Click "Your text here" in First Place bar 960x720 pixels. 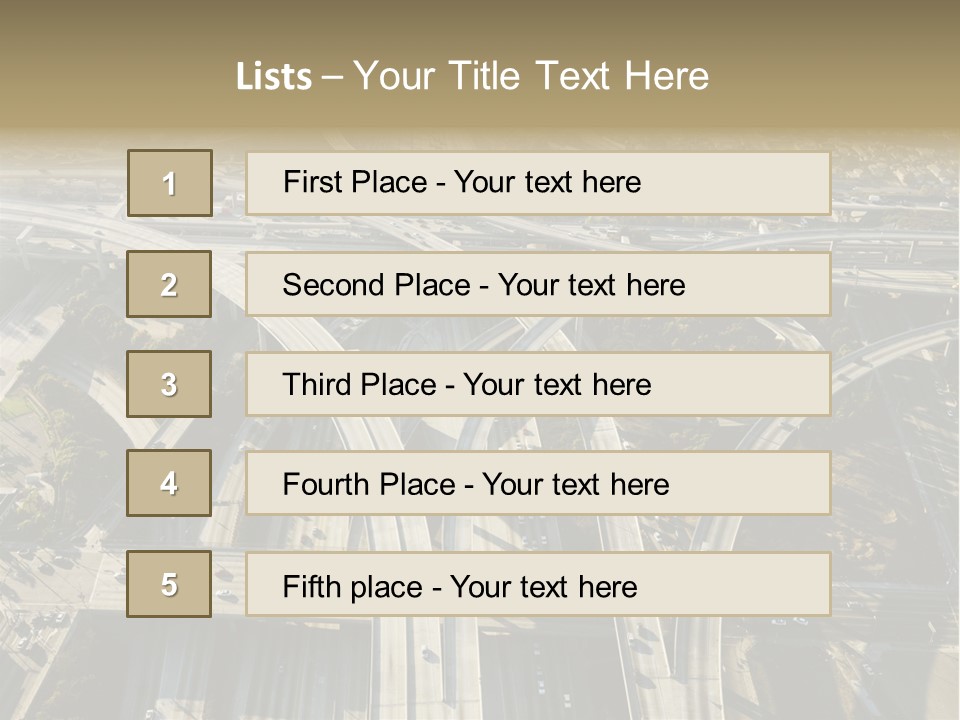point(547,182)
